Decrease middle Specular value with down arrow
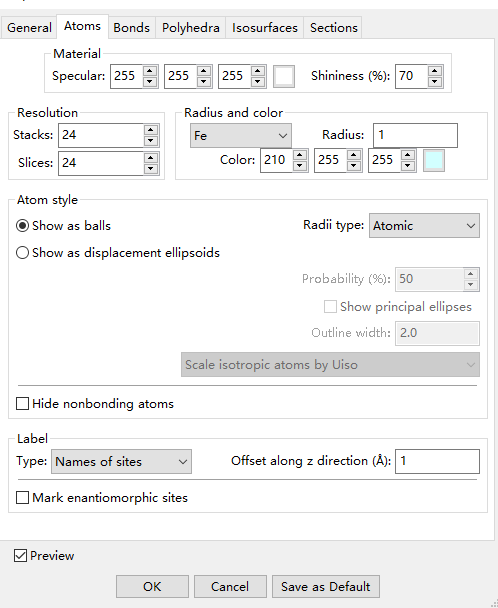Screen dimensions: 498x608 tap(204, 82)
